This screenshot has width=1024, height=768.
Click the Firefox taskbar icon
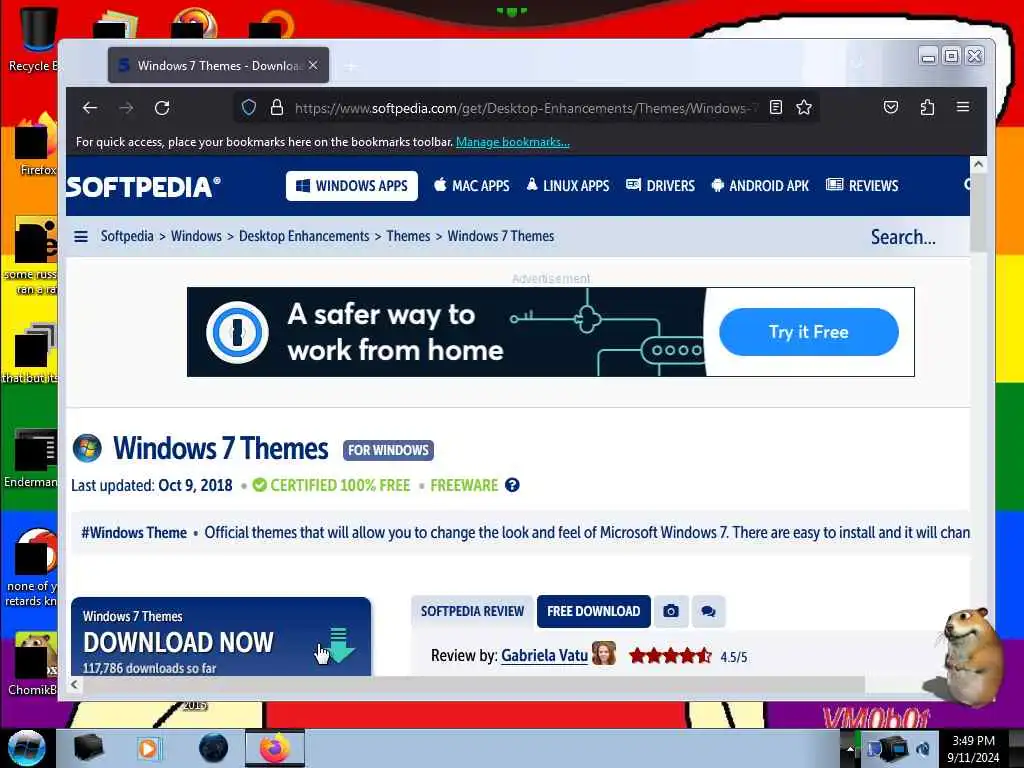275,748
